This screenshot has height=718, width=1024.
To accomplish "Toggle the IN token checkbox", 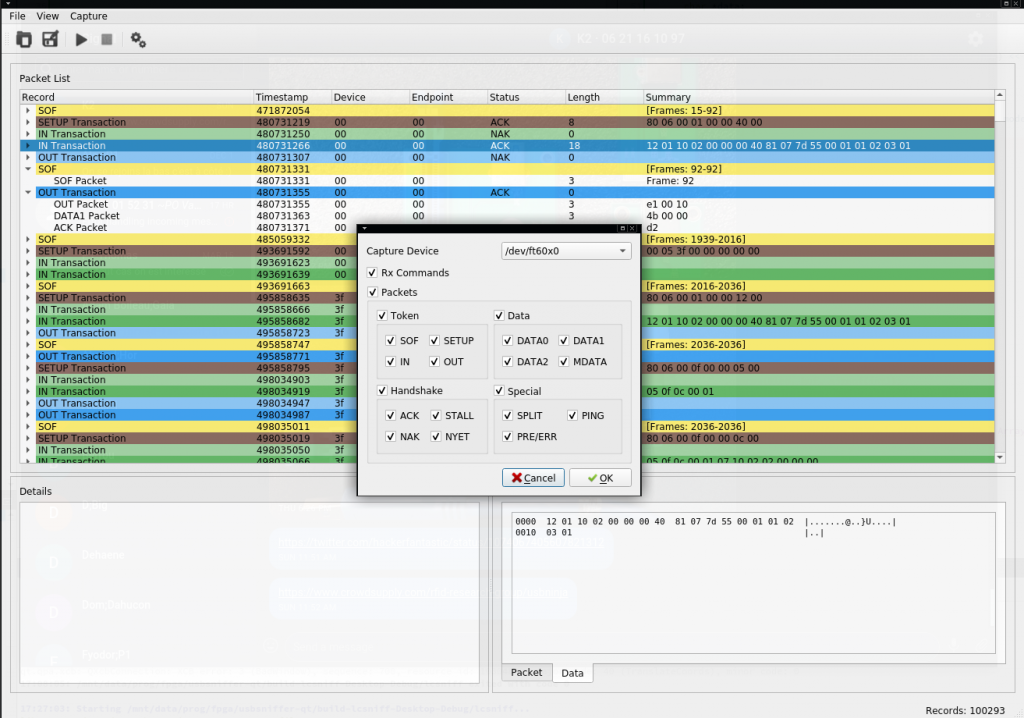I will tap(391, 361).
